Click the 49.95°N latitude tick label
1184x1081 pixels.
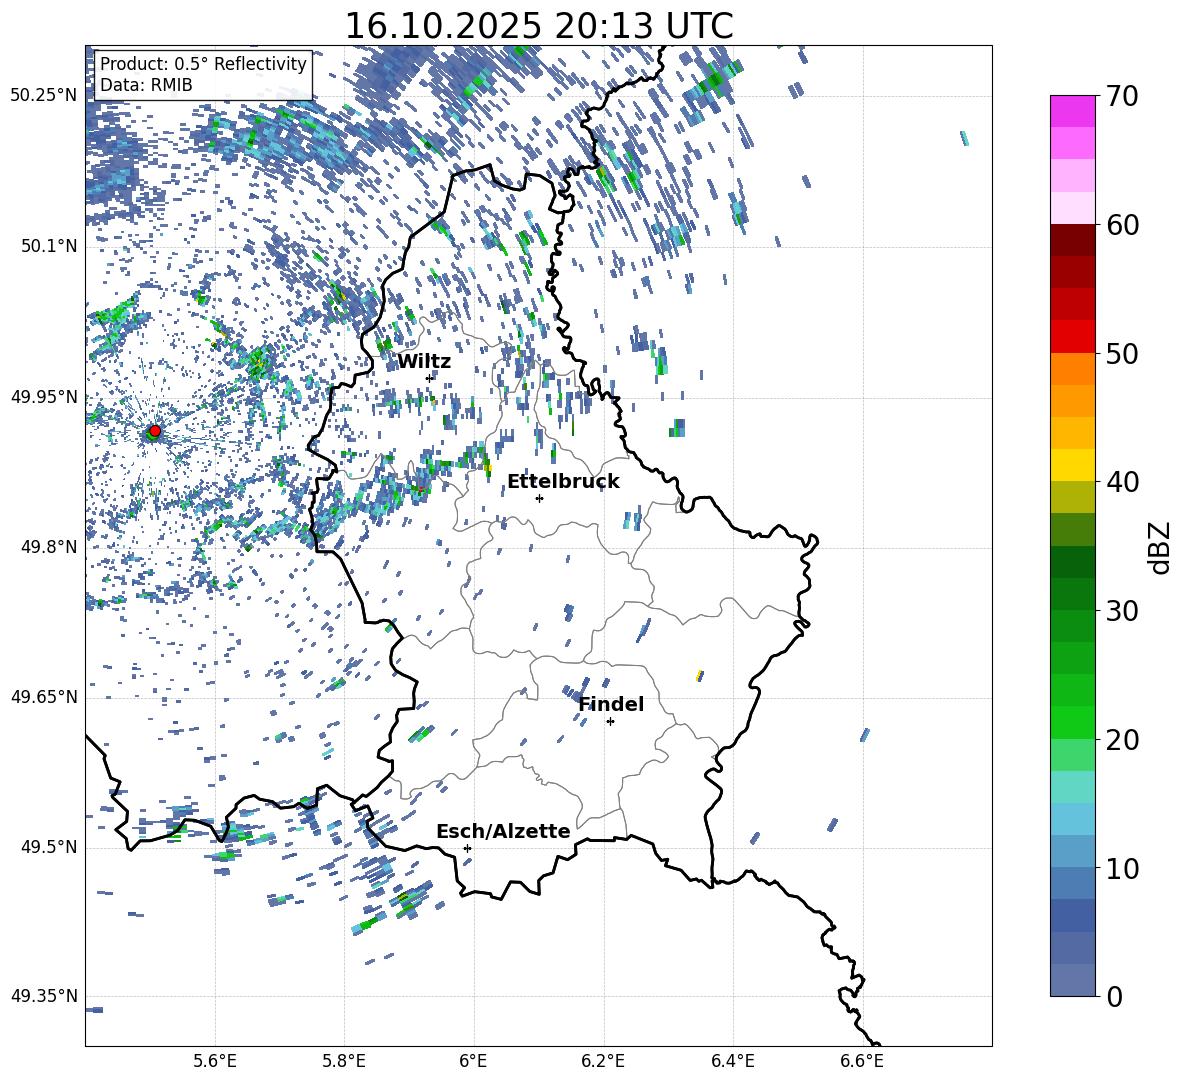click(44, 397)
